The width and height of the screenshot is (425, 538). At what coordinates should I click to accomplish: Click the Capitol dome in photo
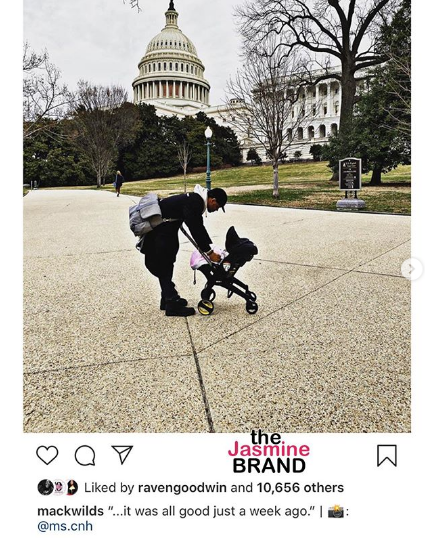point(171,57)
